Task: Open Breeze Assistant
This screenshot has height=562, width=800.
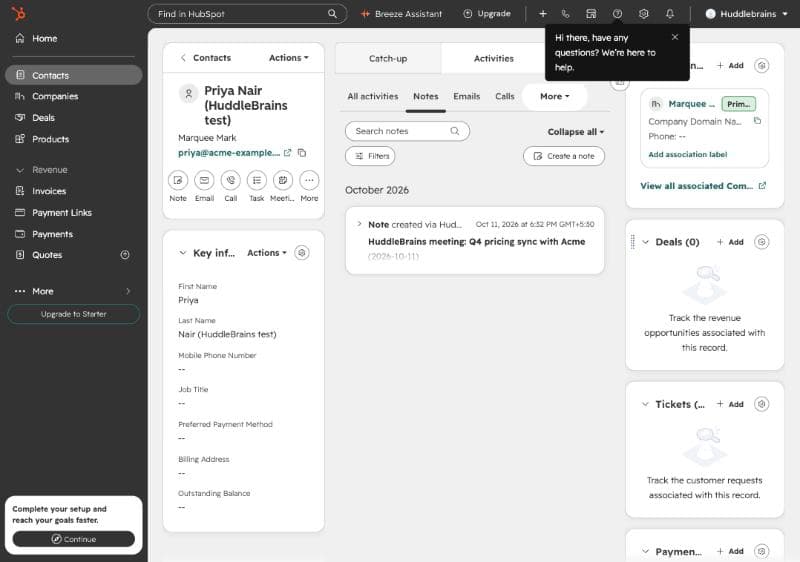Action: click(x=402, y=14)
